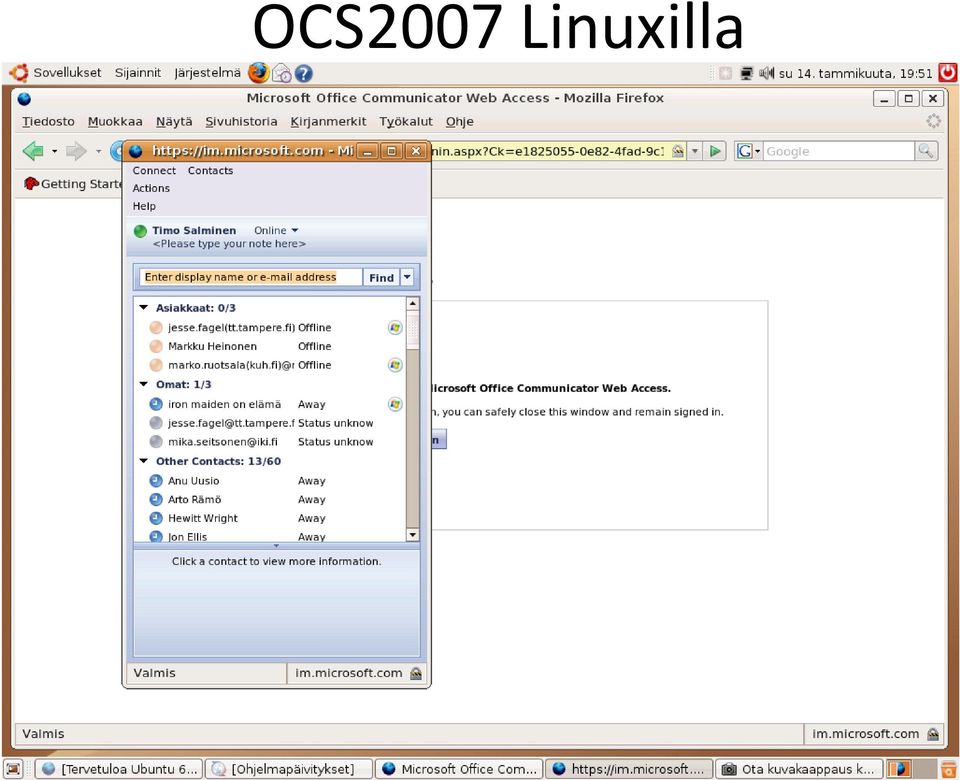Click the contact list scrollbar up arrow
This screenshot has height=780, width=960.
(413, 303)
